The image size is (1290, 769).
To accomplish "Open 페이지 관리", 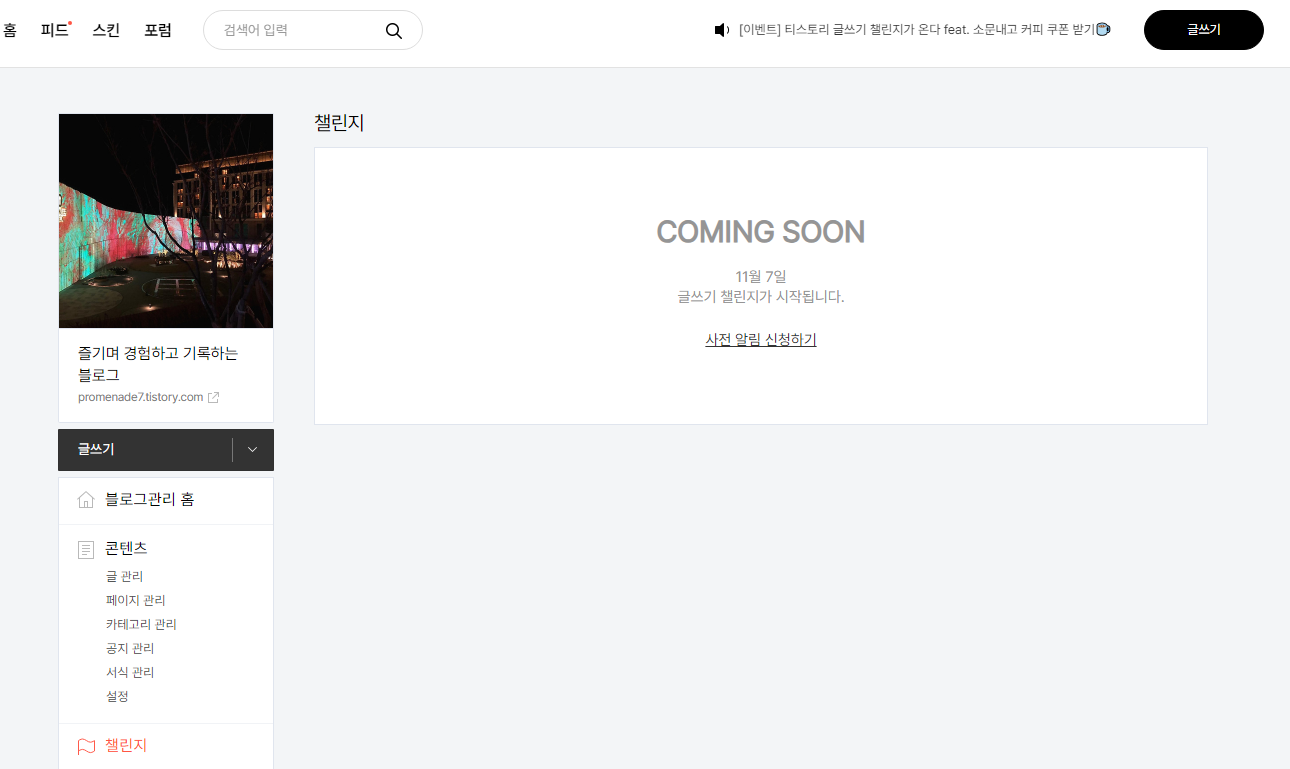I will (x=135, y=601).
